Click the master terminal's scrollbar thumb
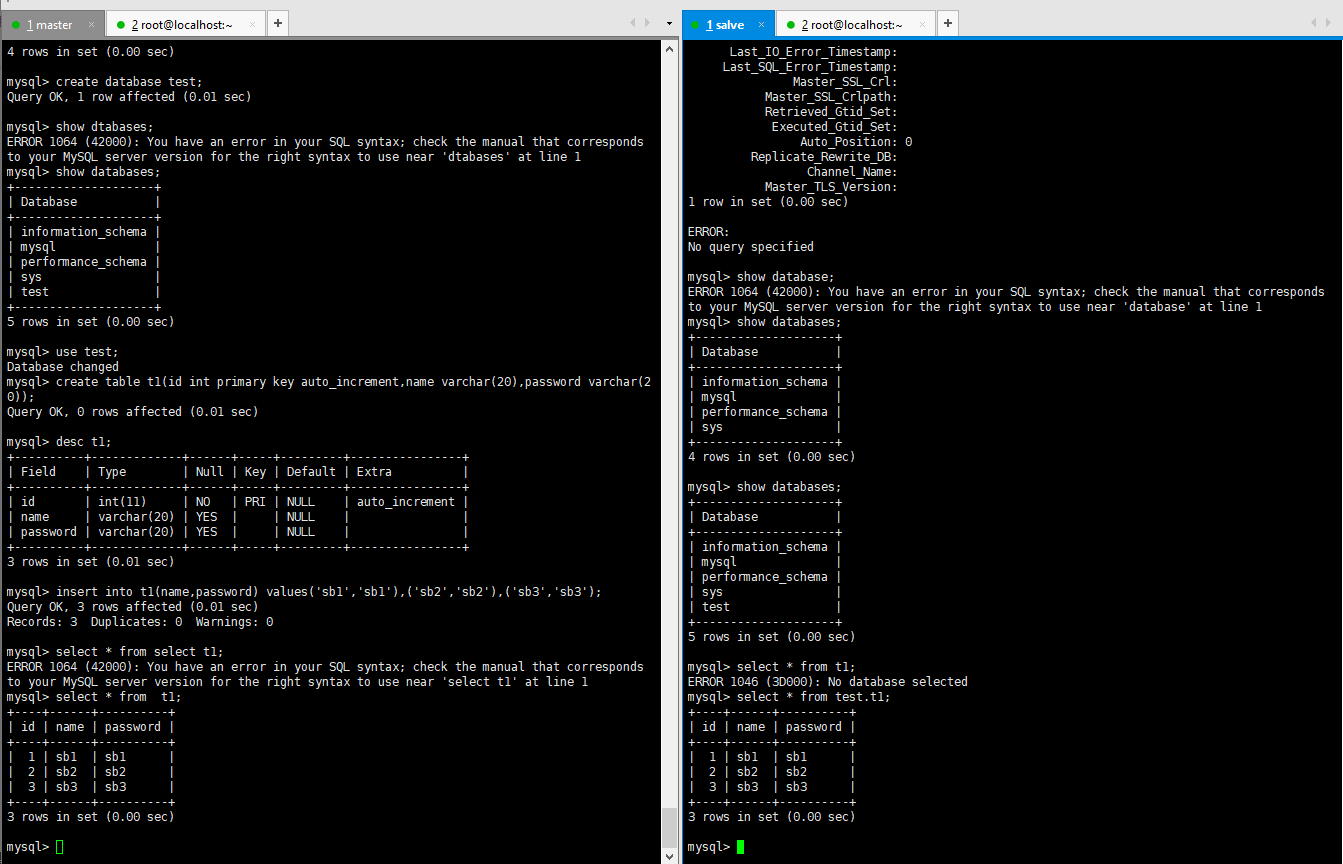The width and height of the screenshot is (1343, 864). pos(670,826)
